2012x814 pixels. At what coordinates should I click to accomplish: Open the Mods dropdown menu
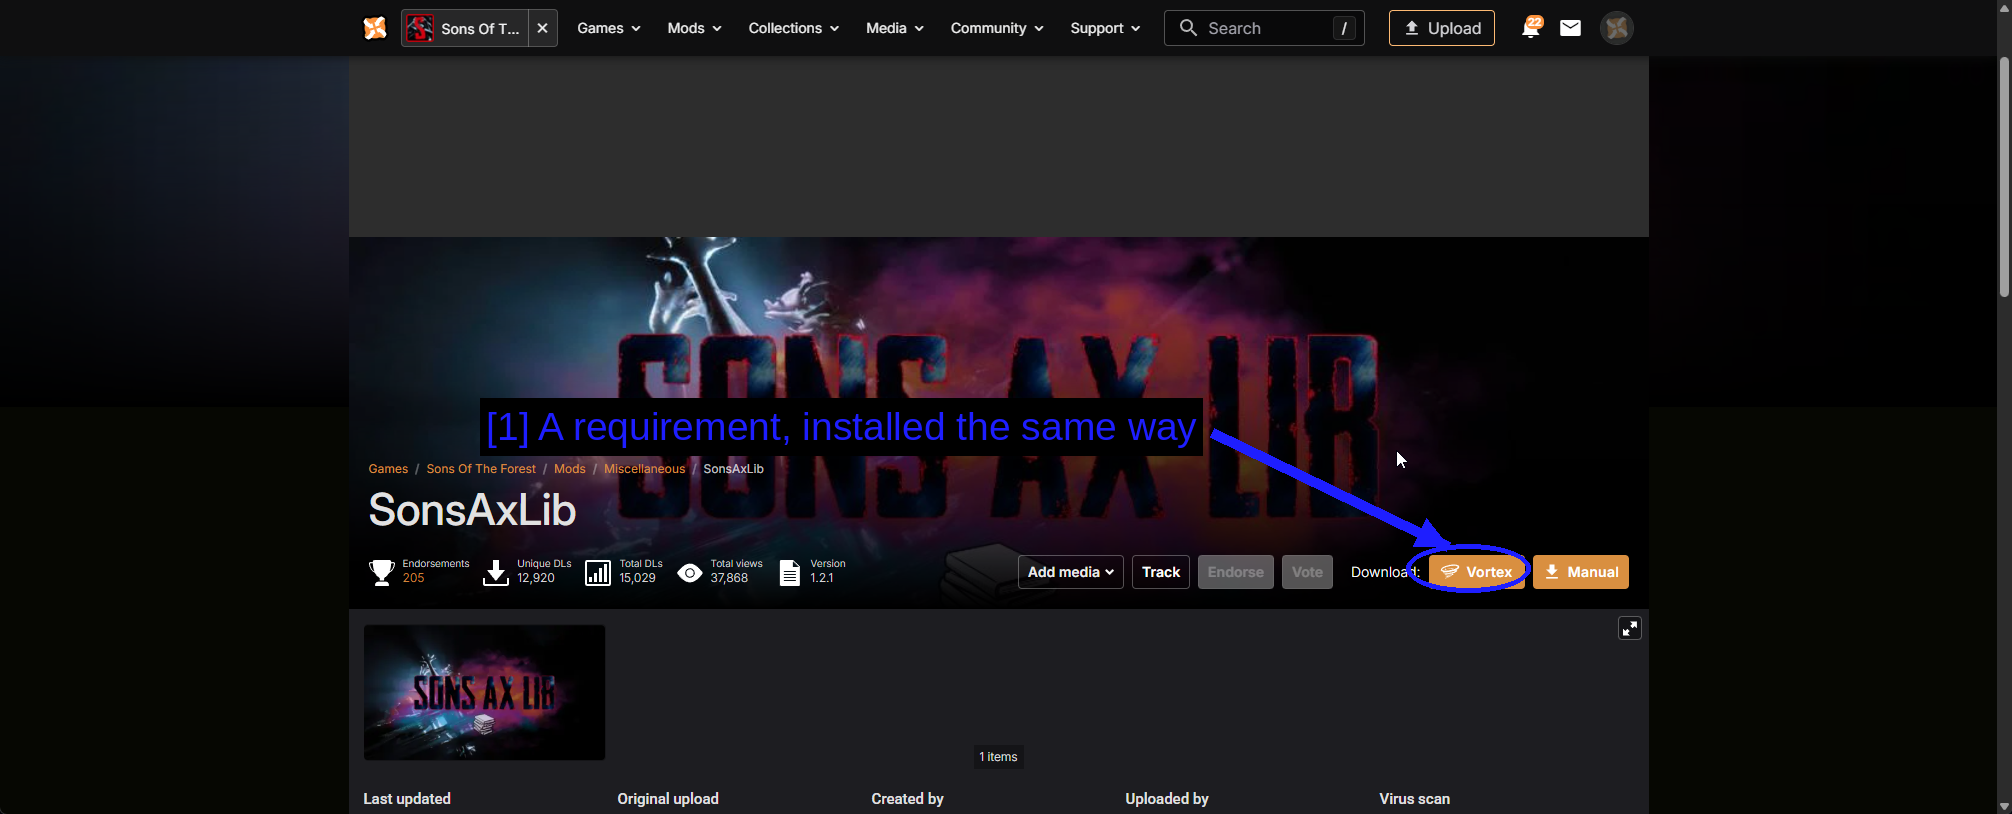pos(695,28)
